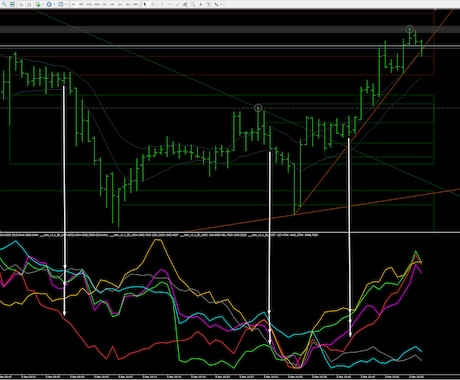Image resolution: width=460 pixels, height=380 pixels.
Task: Switch chart to MN monthly timeframe
Action: point(136,4)
